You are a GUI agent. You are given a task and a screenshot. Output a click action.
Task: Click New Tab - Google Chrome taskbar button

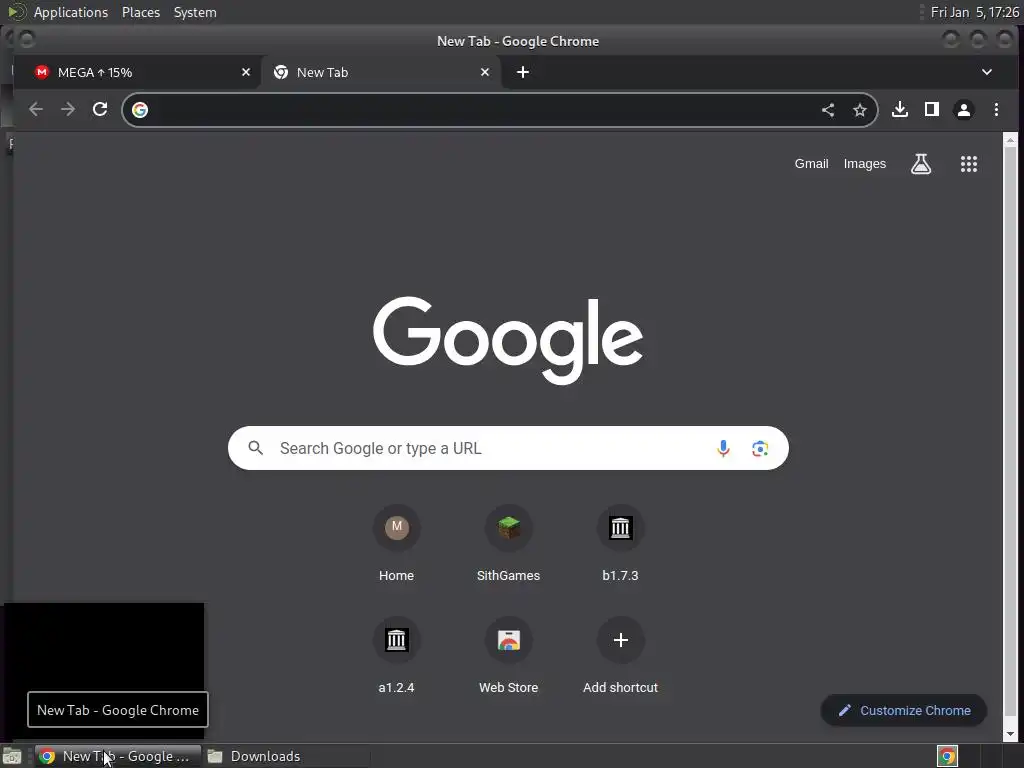118,756
